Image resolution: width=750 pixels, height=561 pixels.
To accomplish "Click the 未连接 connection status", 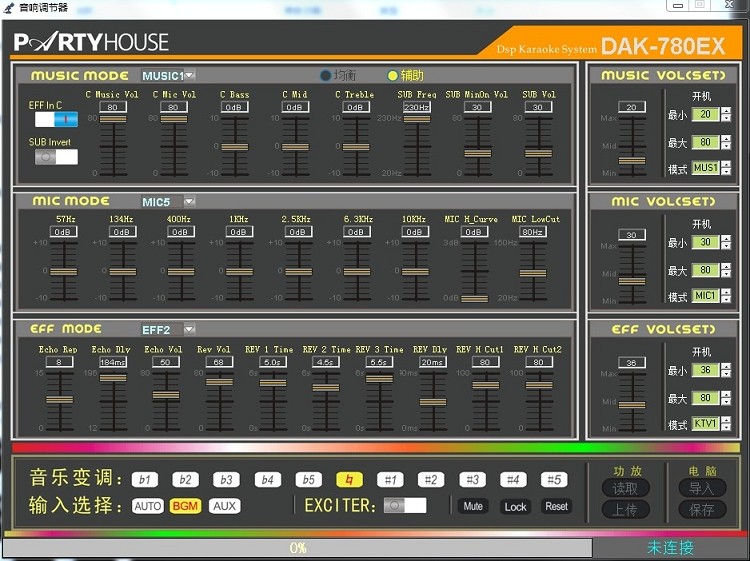I will [670, 548].
